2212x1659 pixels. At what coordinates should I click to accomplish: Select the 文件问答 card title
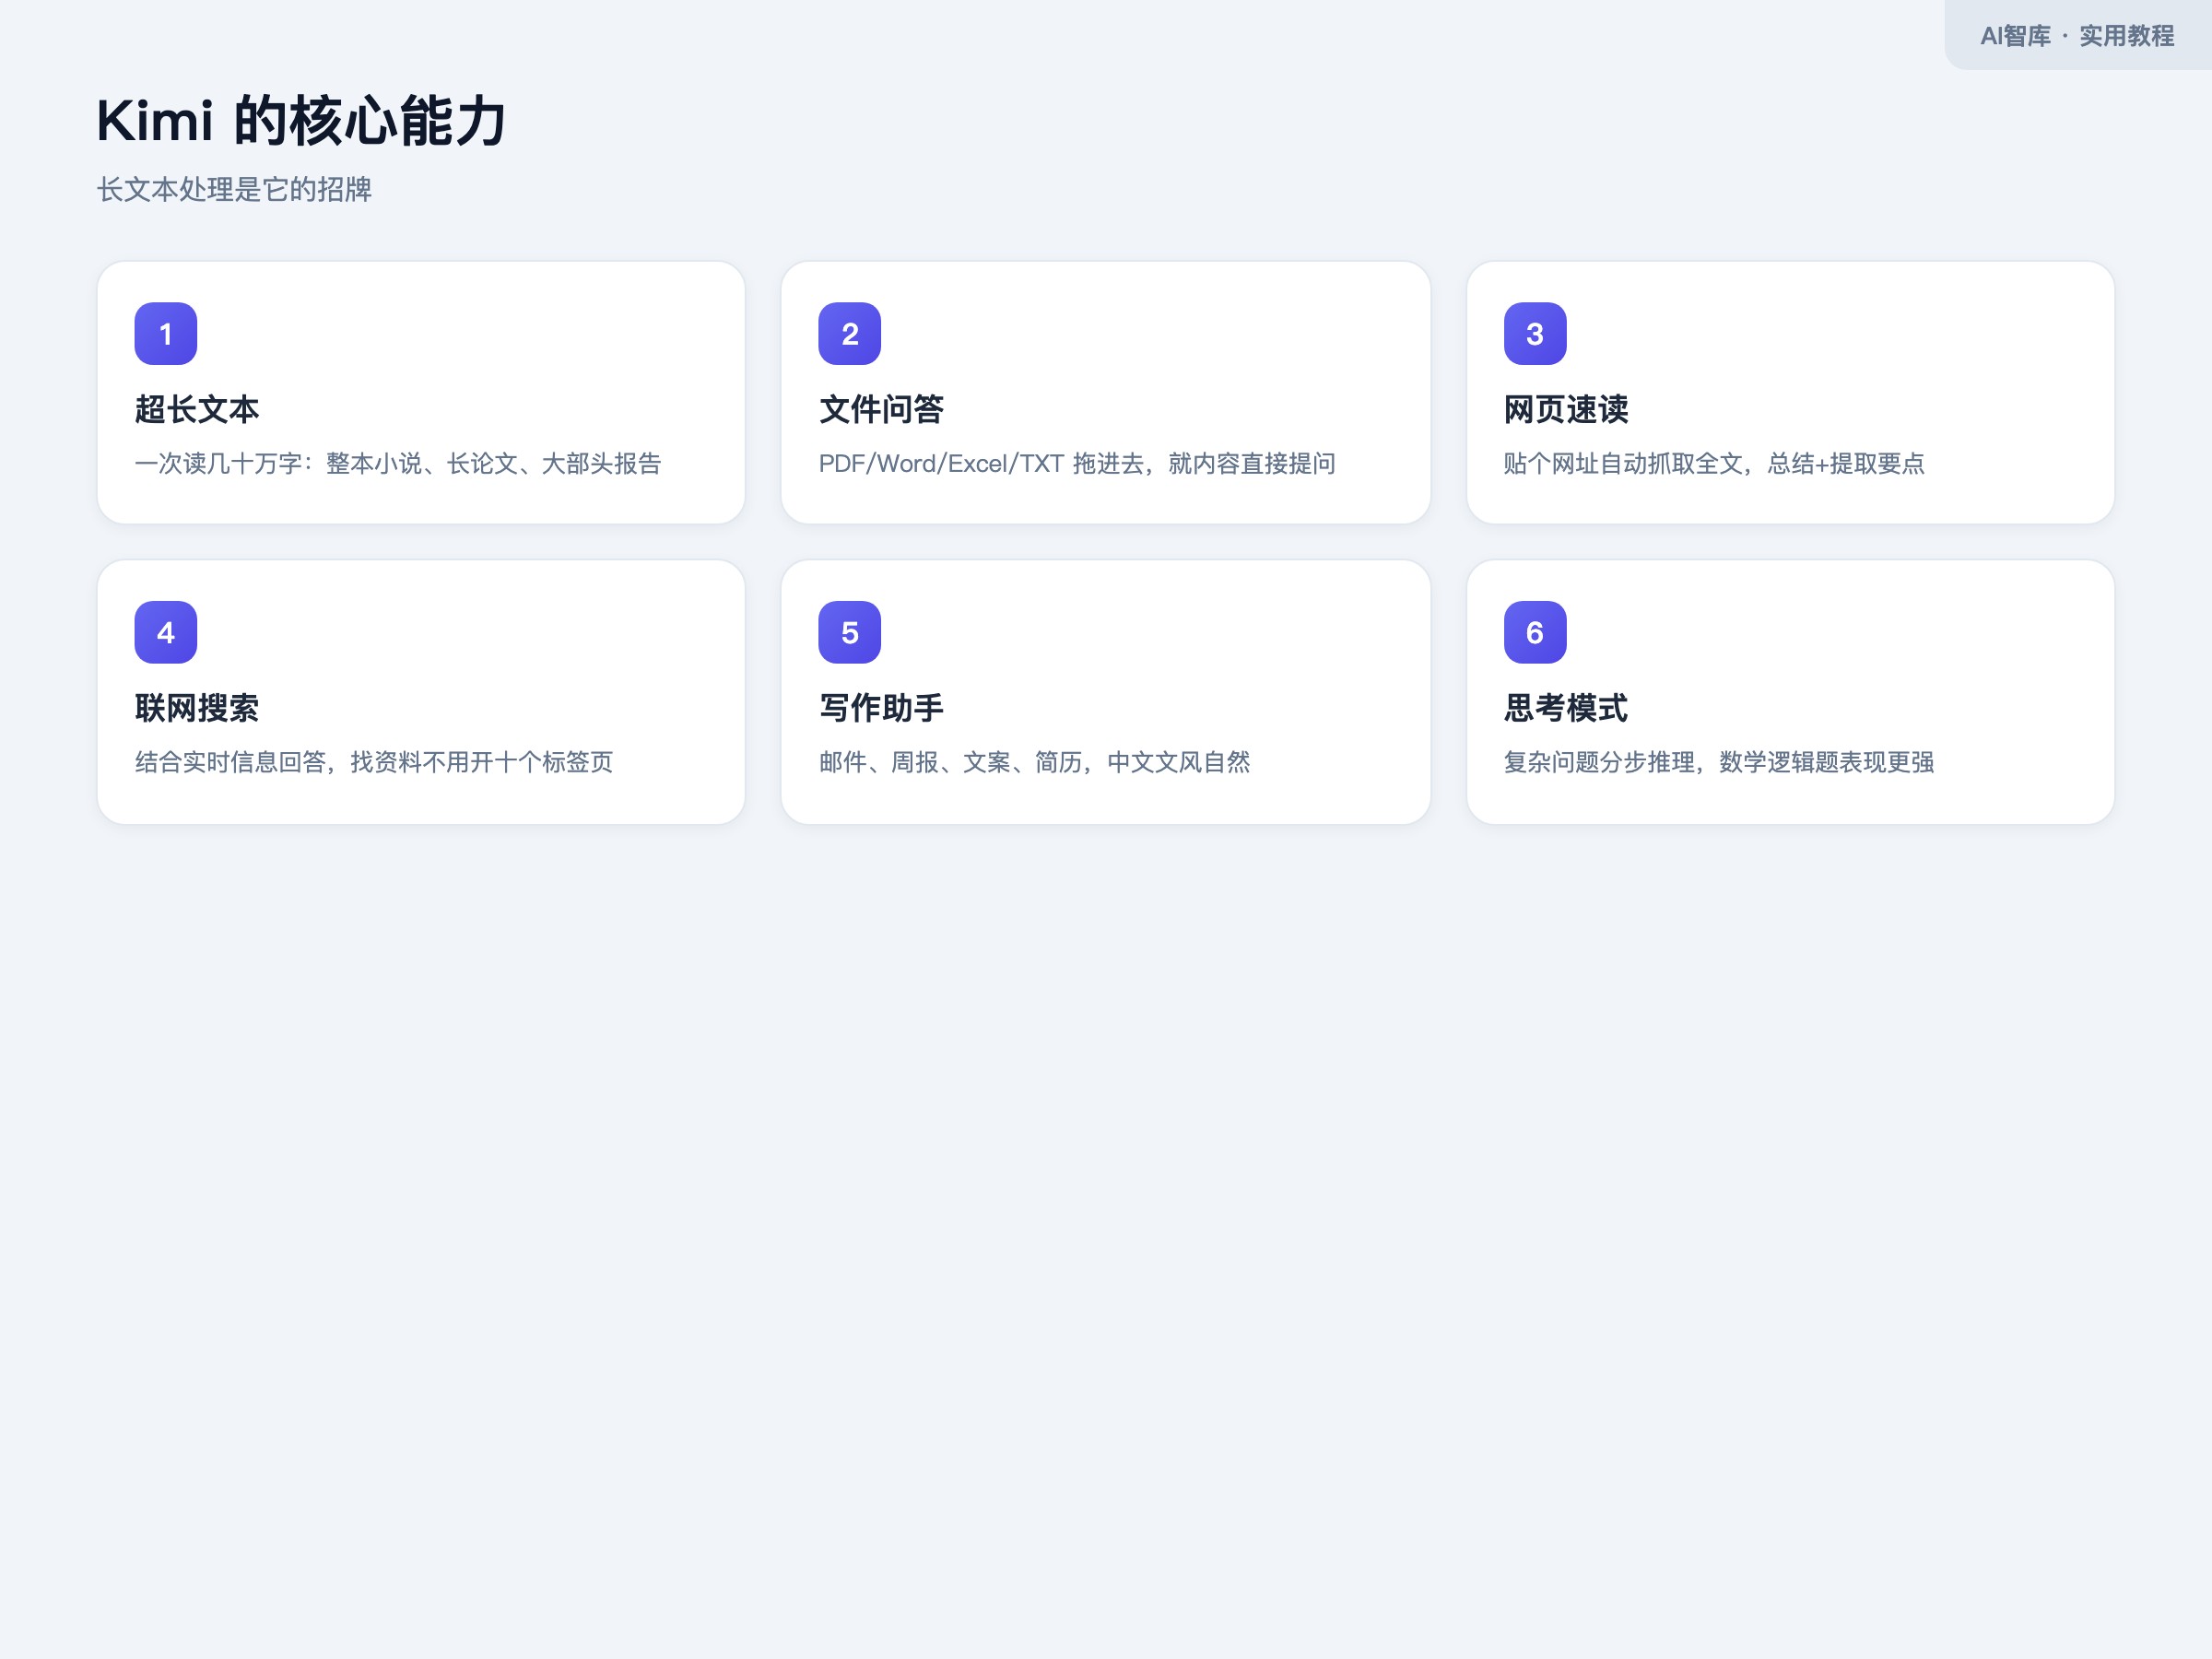tap(881, 409)
